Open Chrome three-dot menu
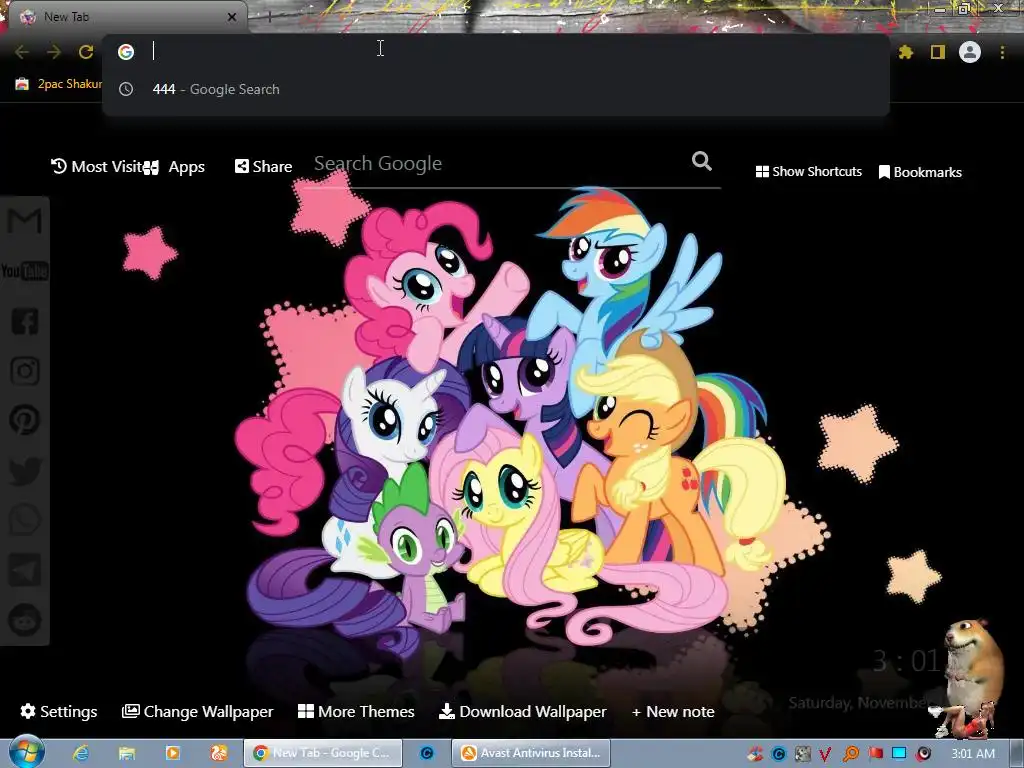The image size is (1024, 768). click(1002, 52)
